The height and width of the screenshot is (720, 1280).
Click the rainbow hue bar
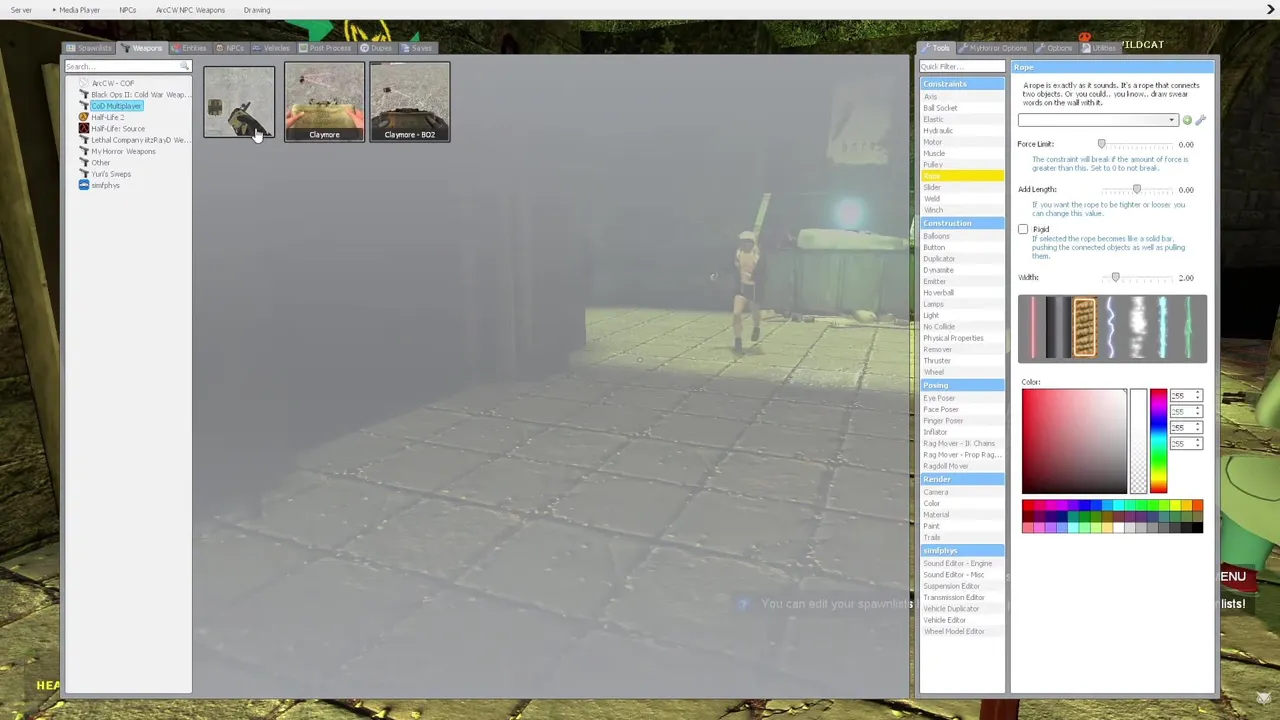coord(1158,441)
